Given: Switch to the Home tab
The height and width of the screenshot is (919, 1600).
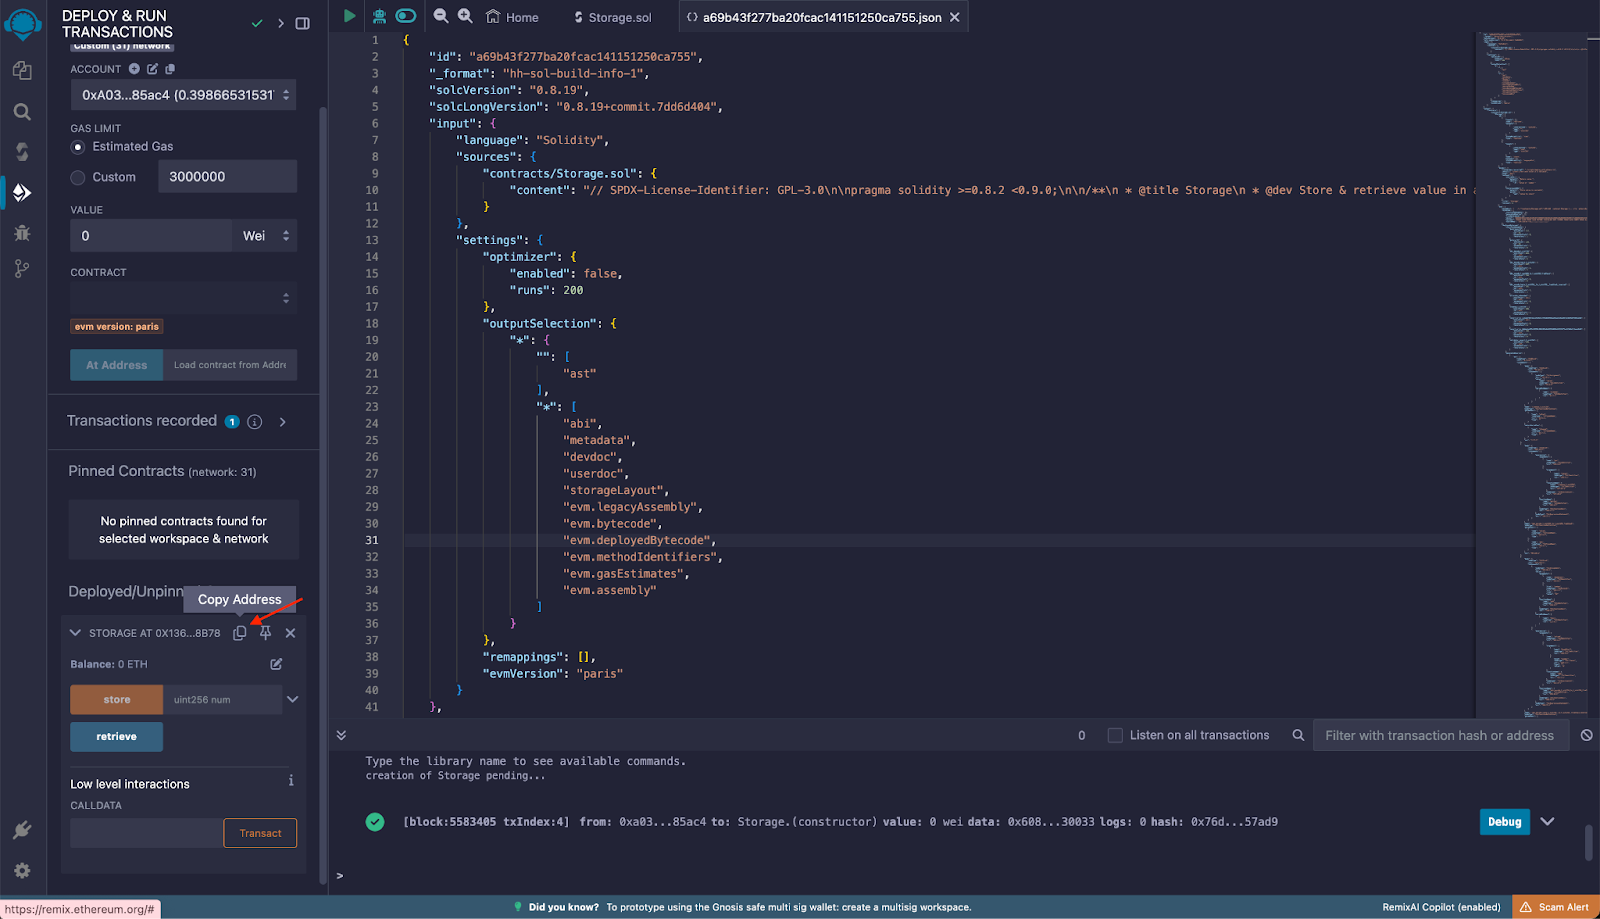Looking at the screenshot, I should coord(512,17).
